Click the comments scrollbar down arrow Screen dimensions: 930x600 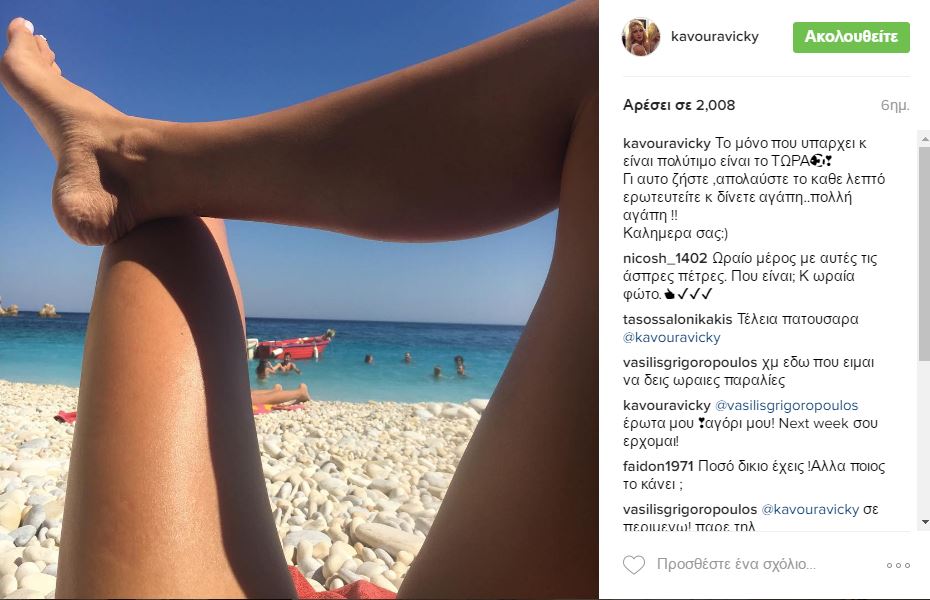924,522
